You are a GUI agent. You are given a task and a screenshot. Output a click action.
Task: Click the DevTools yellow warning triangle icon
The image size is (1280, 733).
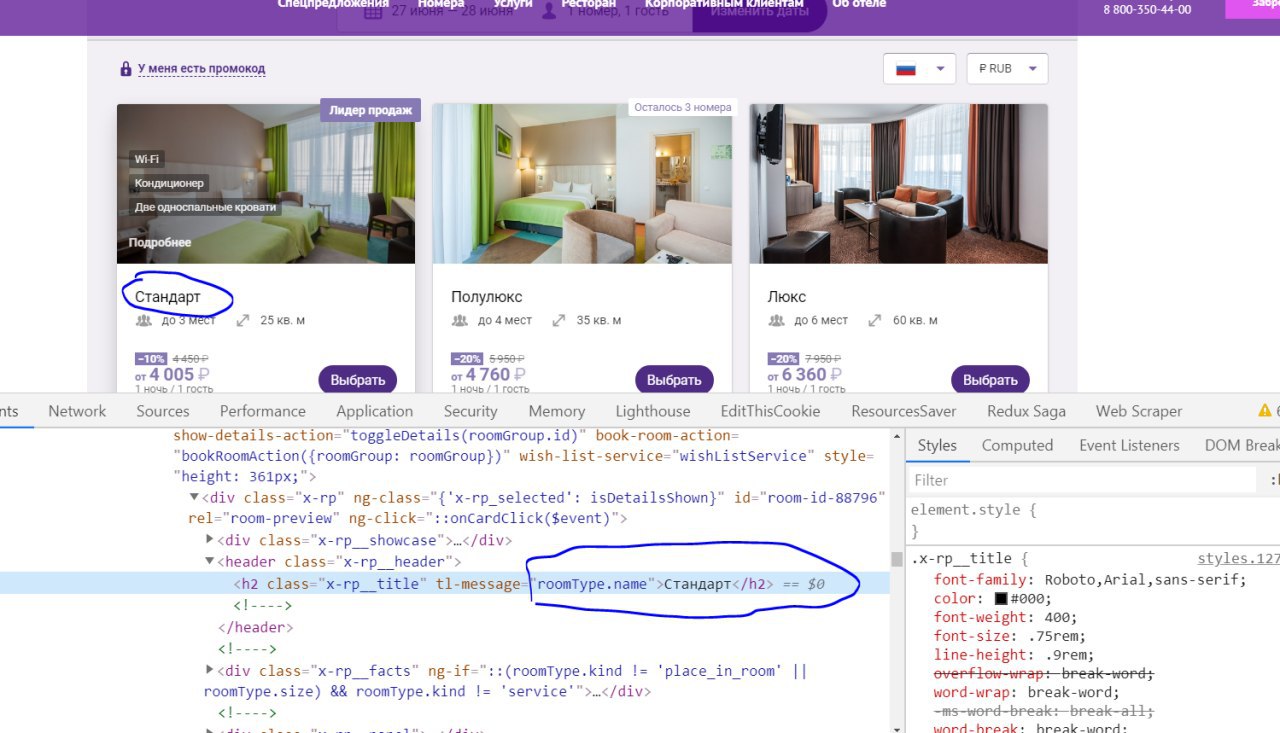click(1265, 411)
